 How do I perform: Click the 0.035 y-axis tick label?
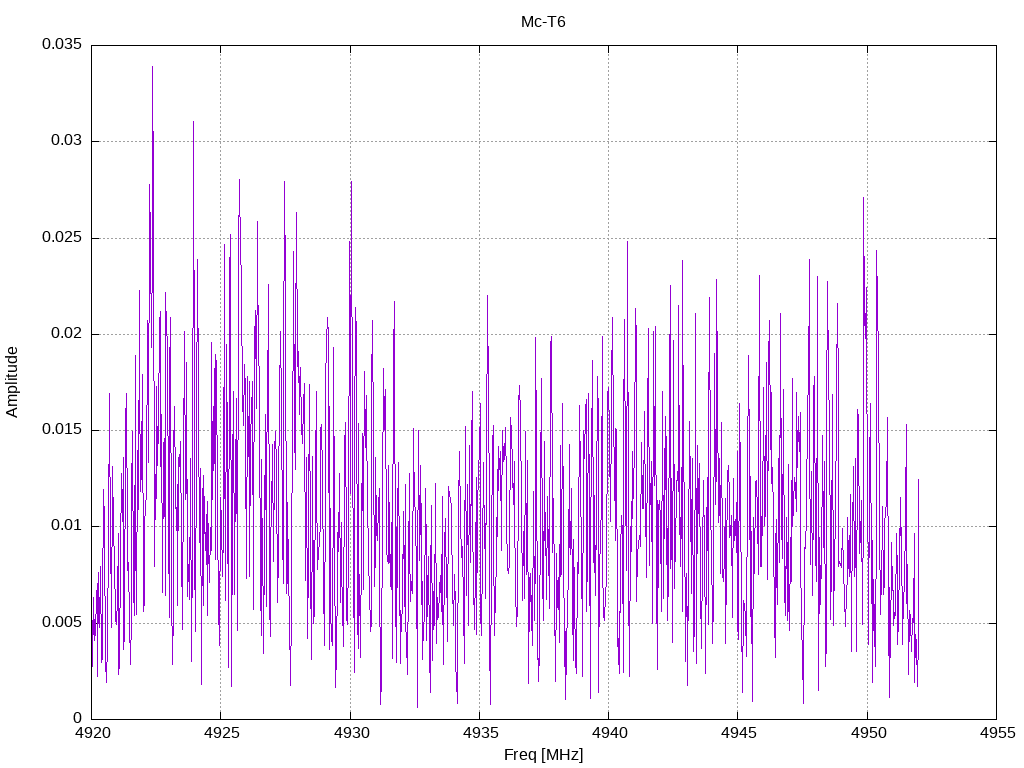[x=62, y=44]
